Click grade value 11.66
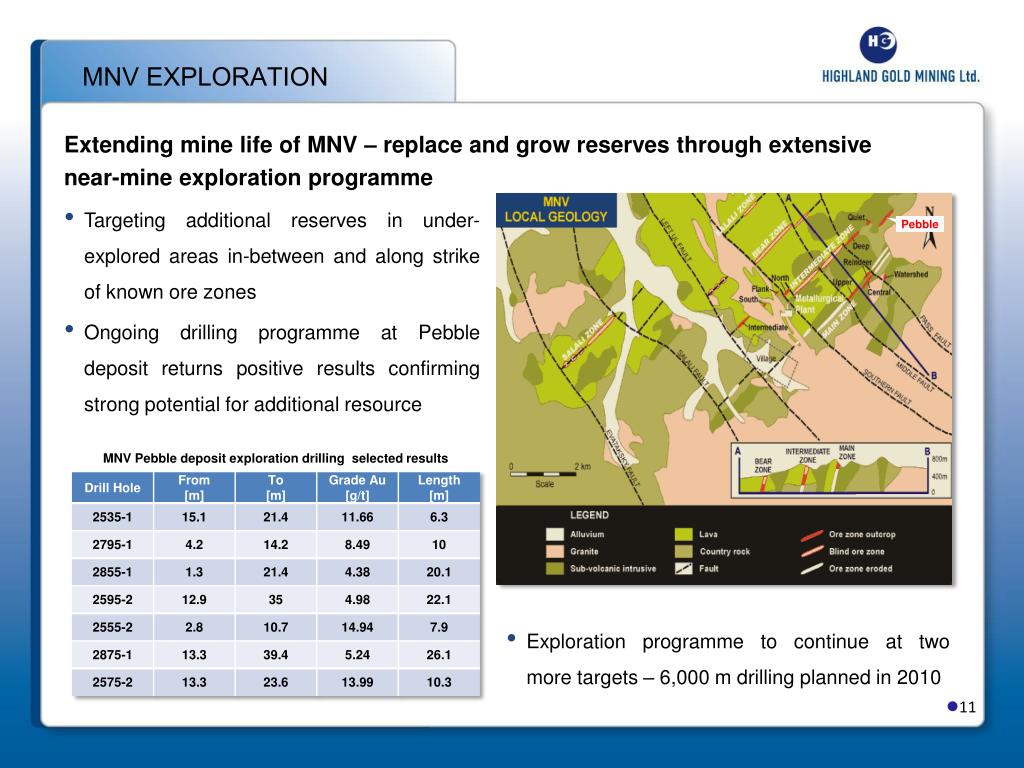 click(x=357, y=517)
